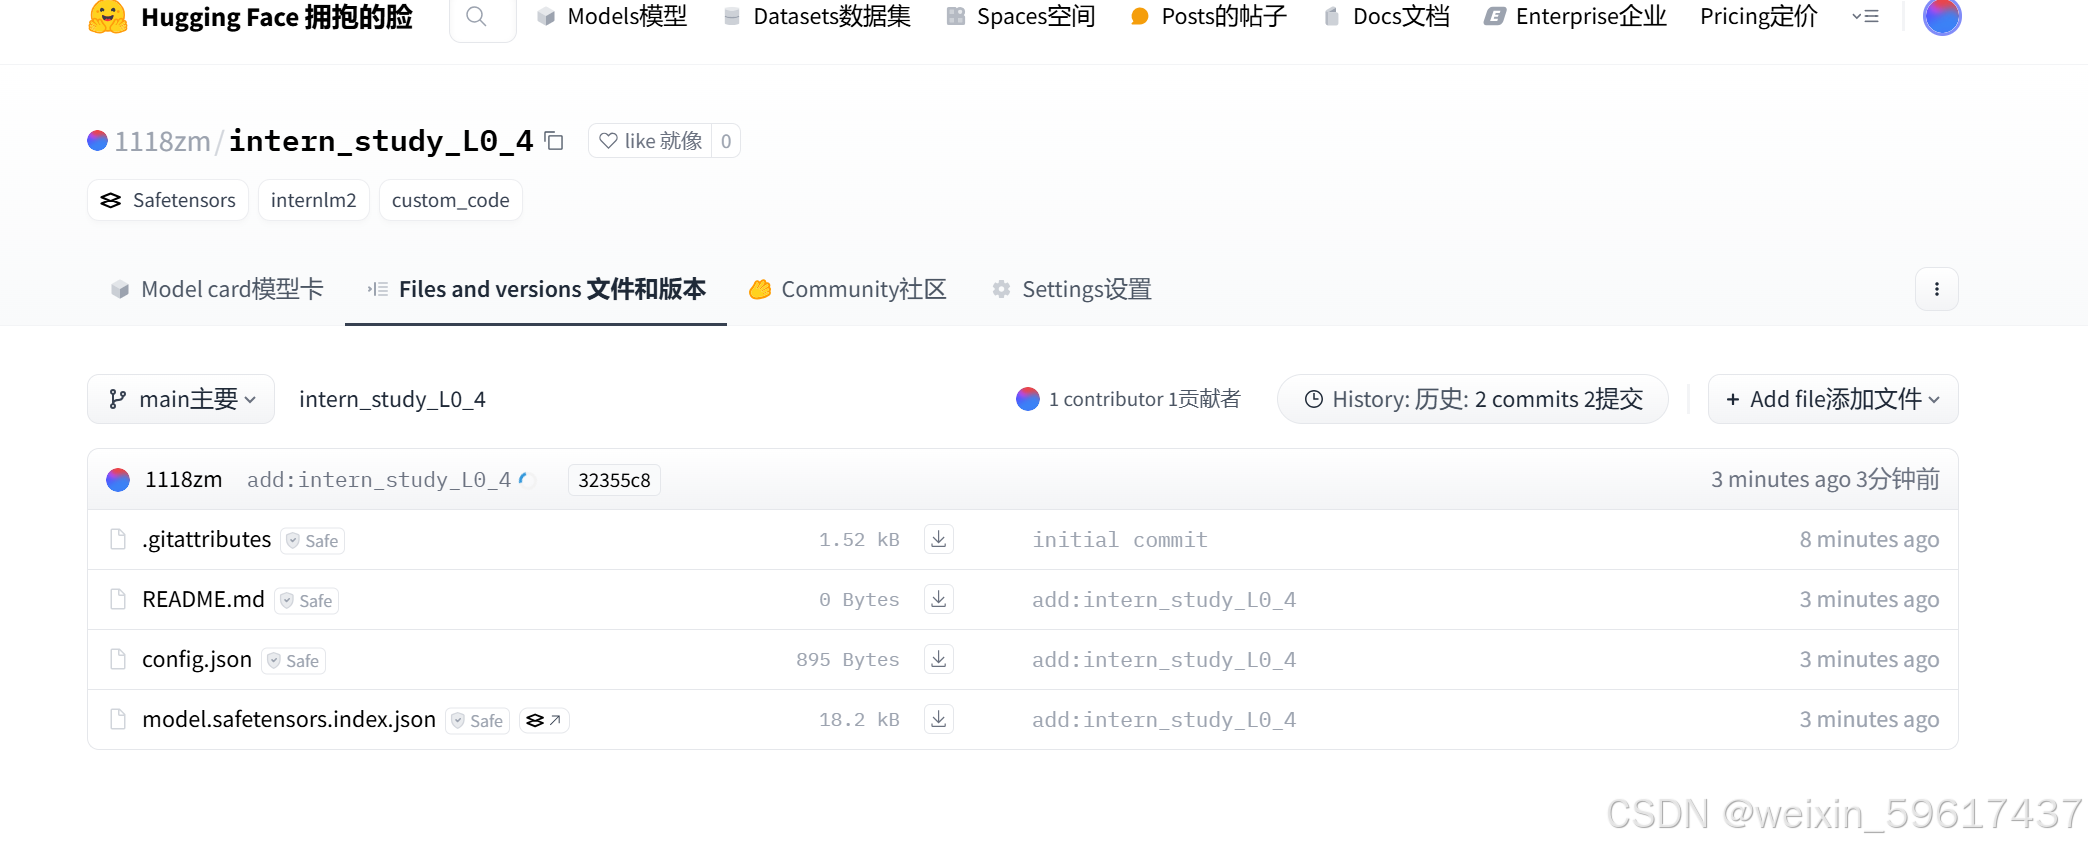2088x848 pixels.
Task: Copy the model name to clipboard
Action: [x=554, y=141]
